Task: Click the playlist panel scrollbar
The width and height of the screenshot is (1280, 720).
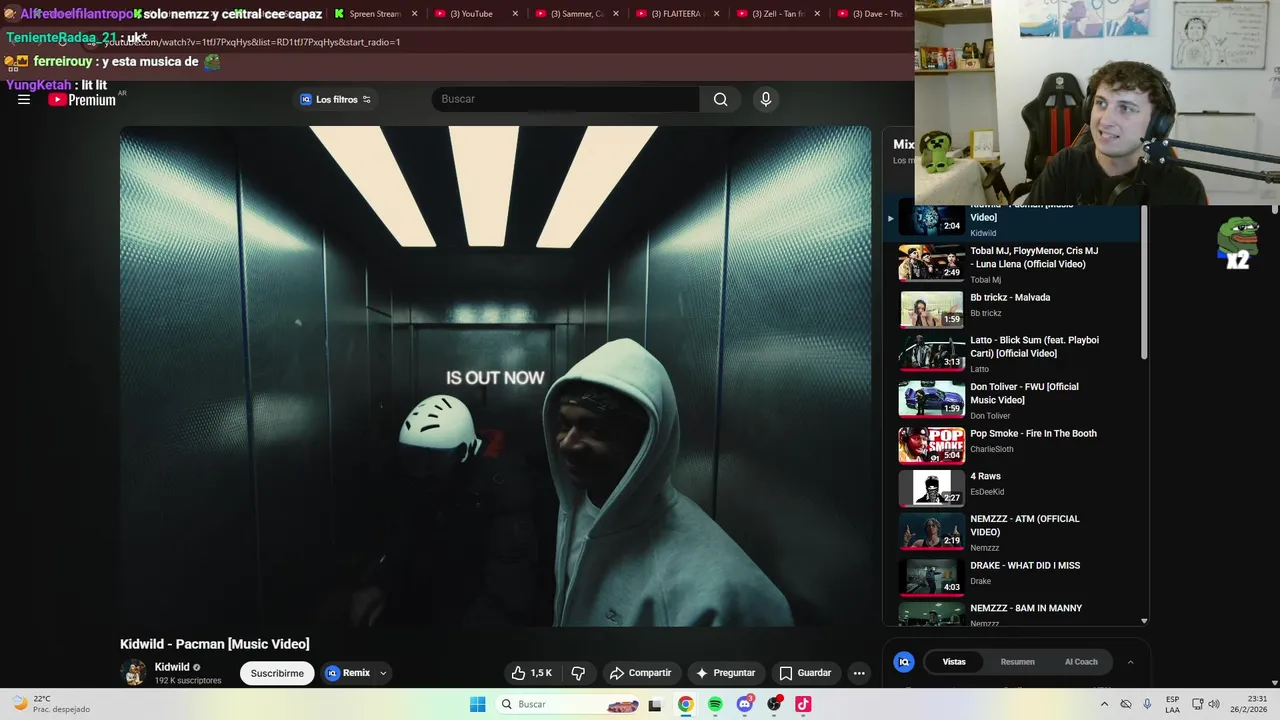Action: (x=1144, y=283)
